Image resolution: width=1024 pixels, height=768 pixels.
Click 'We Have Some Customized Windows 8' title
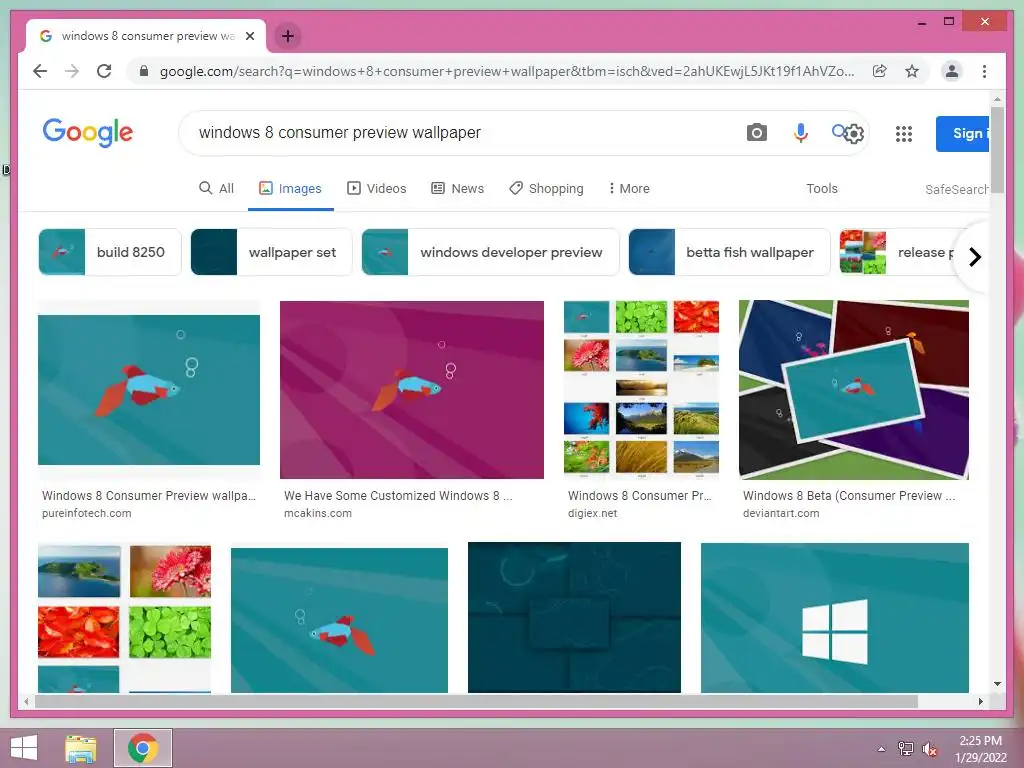point(398,496)
